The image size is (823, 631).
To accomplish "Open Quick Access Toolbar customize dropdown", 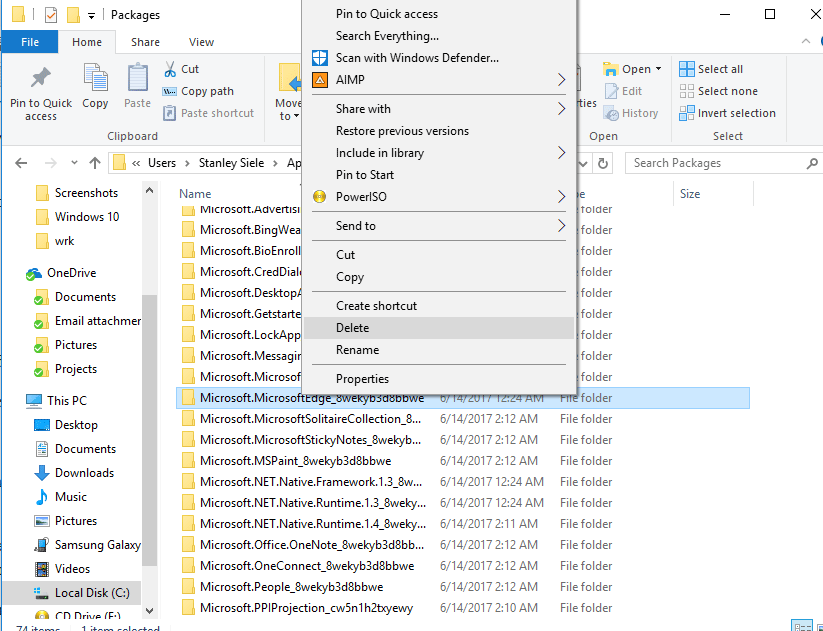I will pos(91,15).
